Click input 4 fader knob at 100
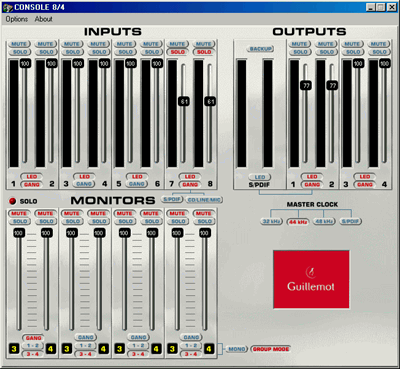This screenshot has height=369, width=400. click(x=104, y=64)
